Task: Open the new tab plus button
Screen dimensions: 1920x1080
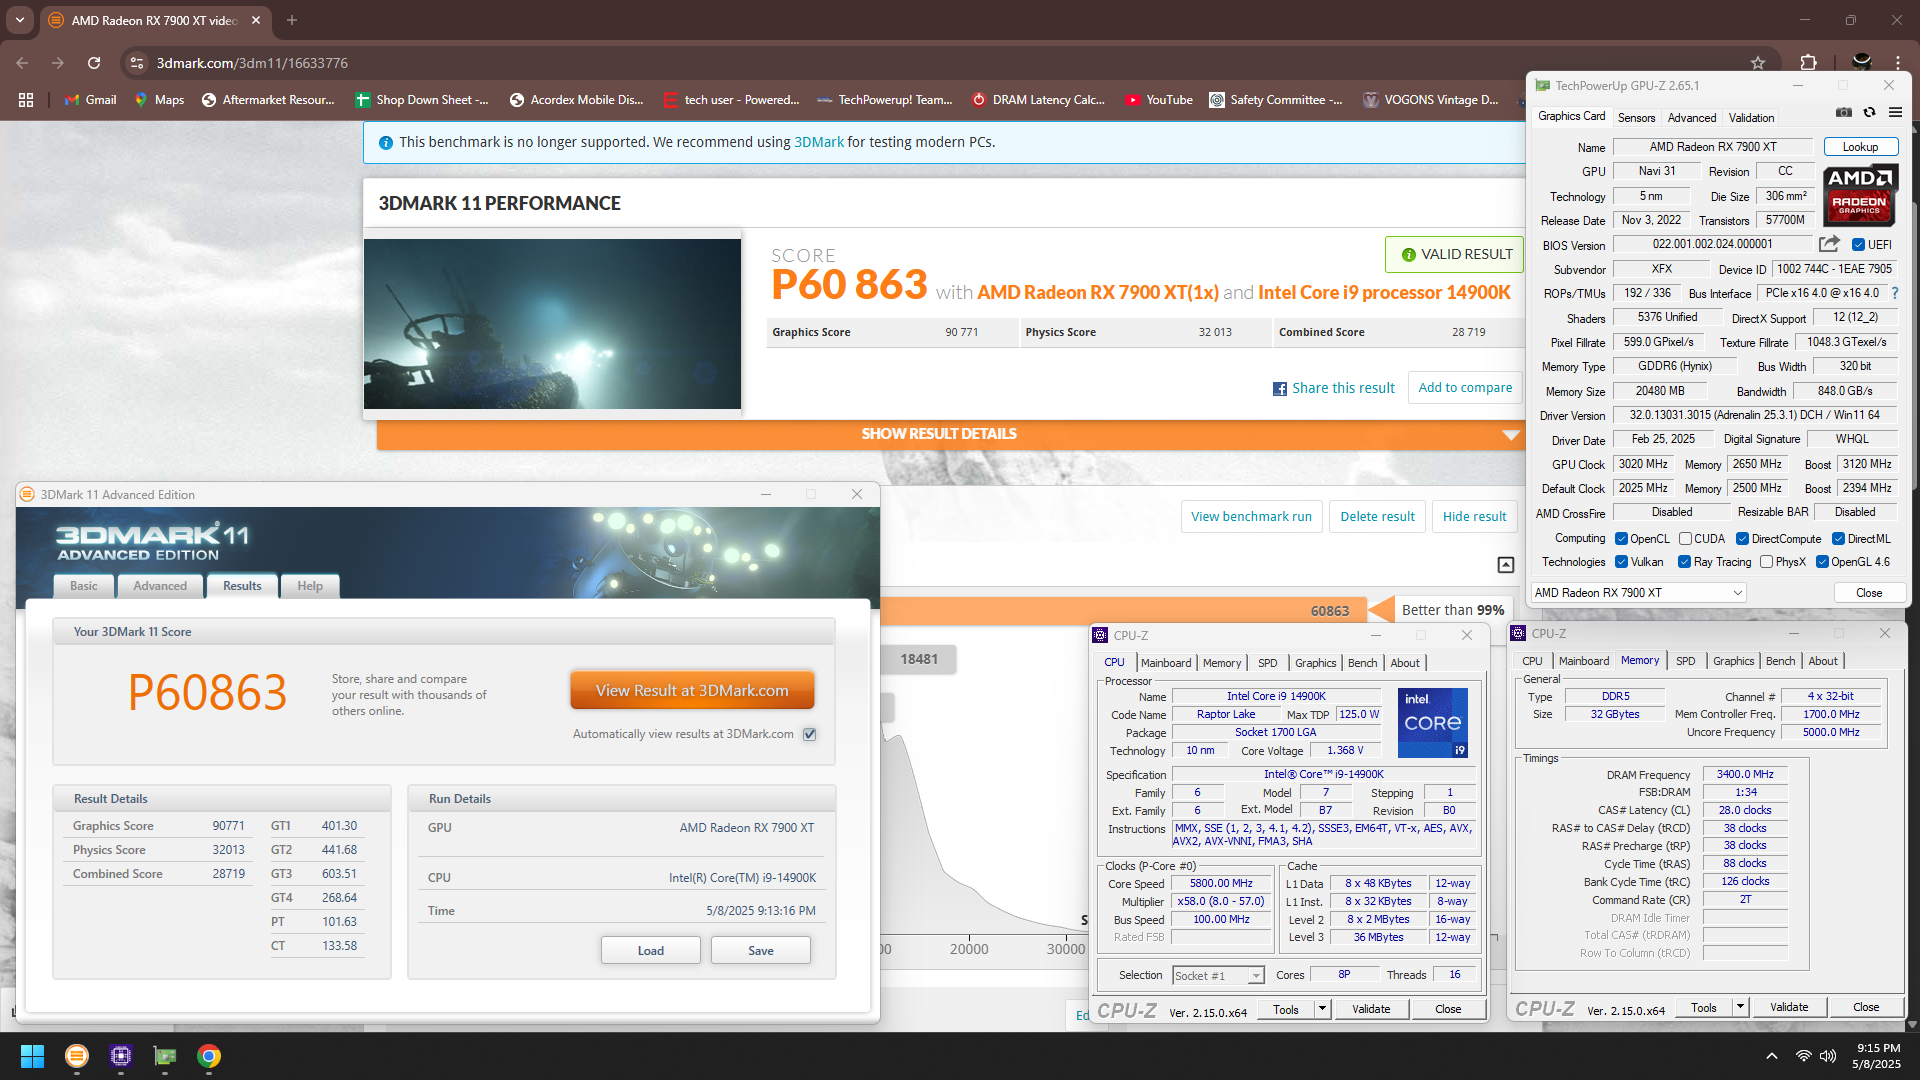Action: [292, 20]
